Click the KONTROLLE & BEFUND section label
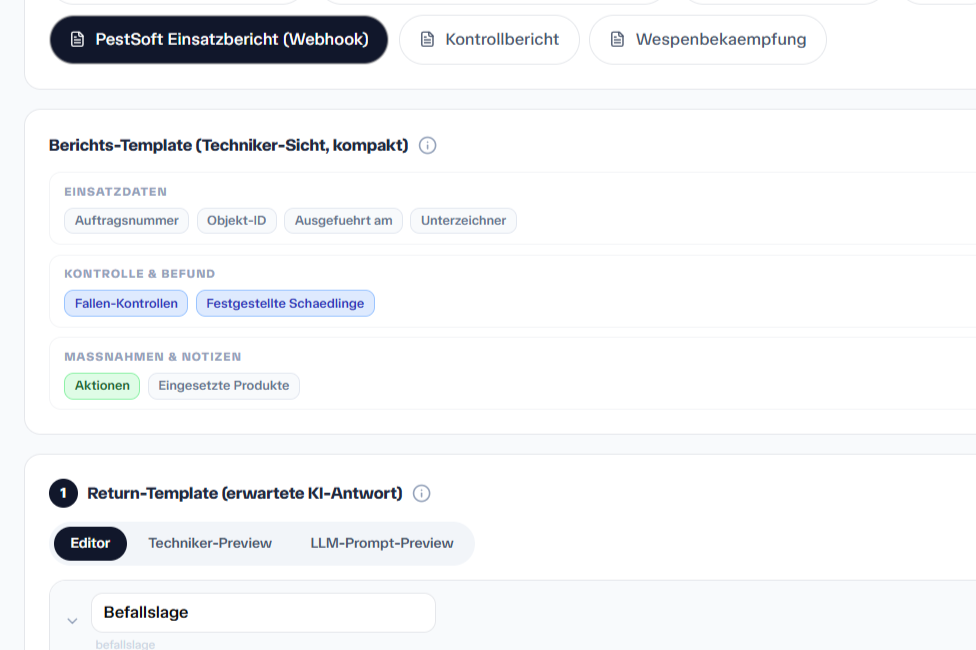The image size is (976, 650). pos(139,274)
